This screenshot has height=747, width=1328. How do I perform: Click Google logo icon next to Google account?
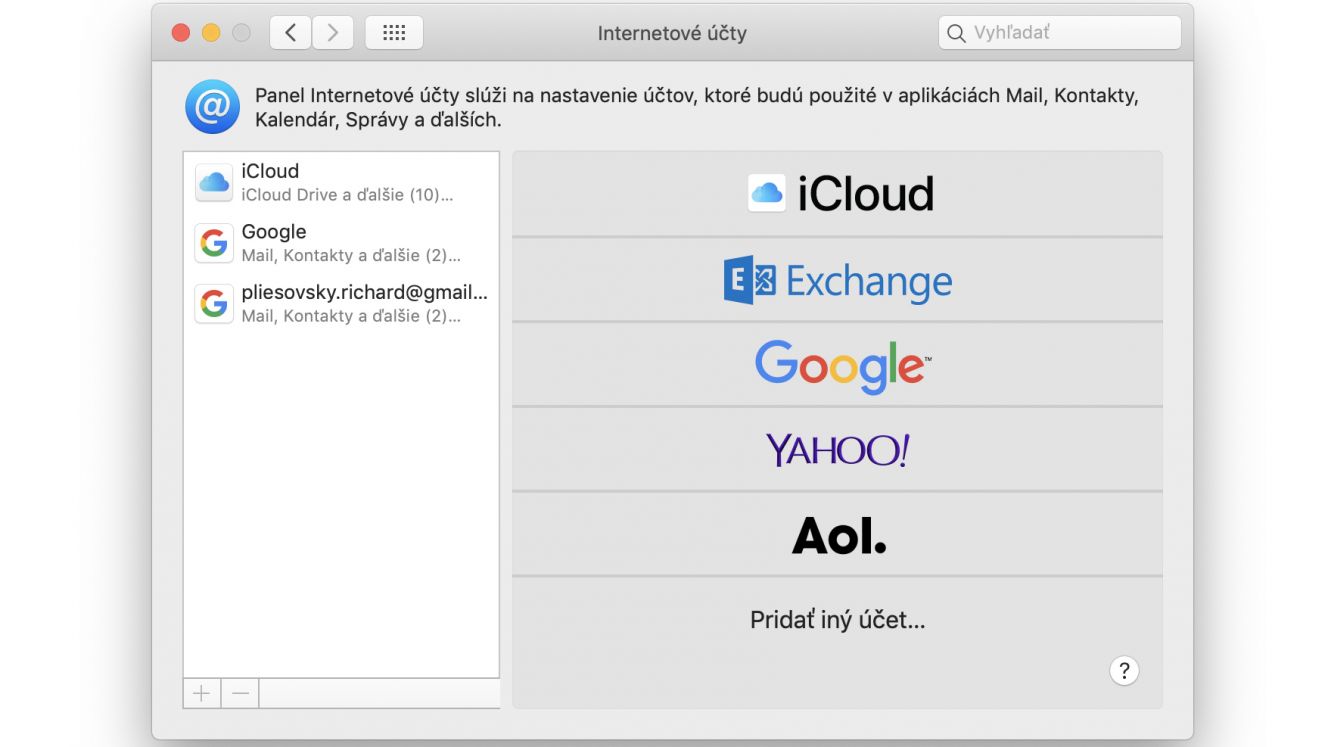coord(214,243)
